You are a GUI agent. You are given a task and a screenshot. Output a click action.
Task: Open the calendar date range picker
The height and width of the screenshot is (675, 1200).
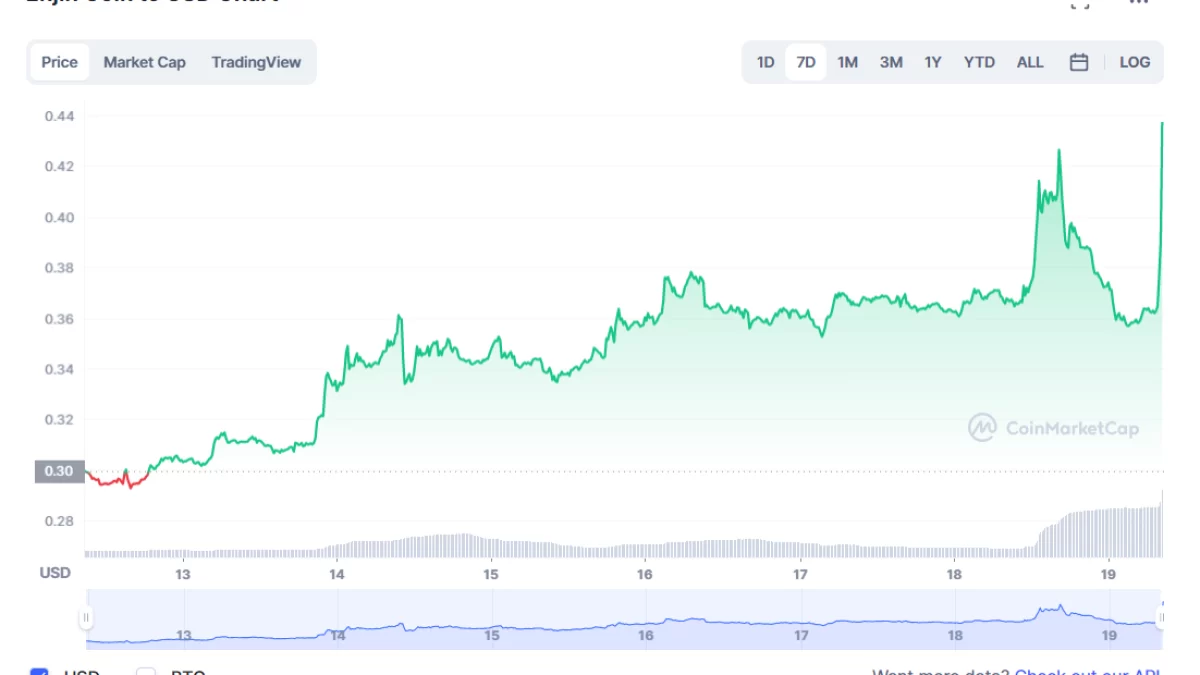tap(1079, 62)
